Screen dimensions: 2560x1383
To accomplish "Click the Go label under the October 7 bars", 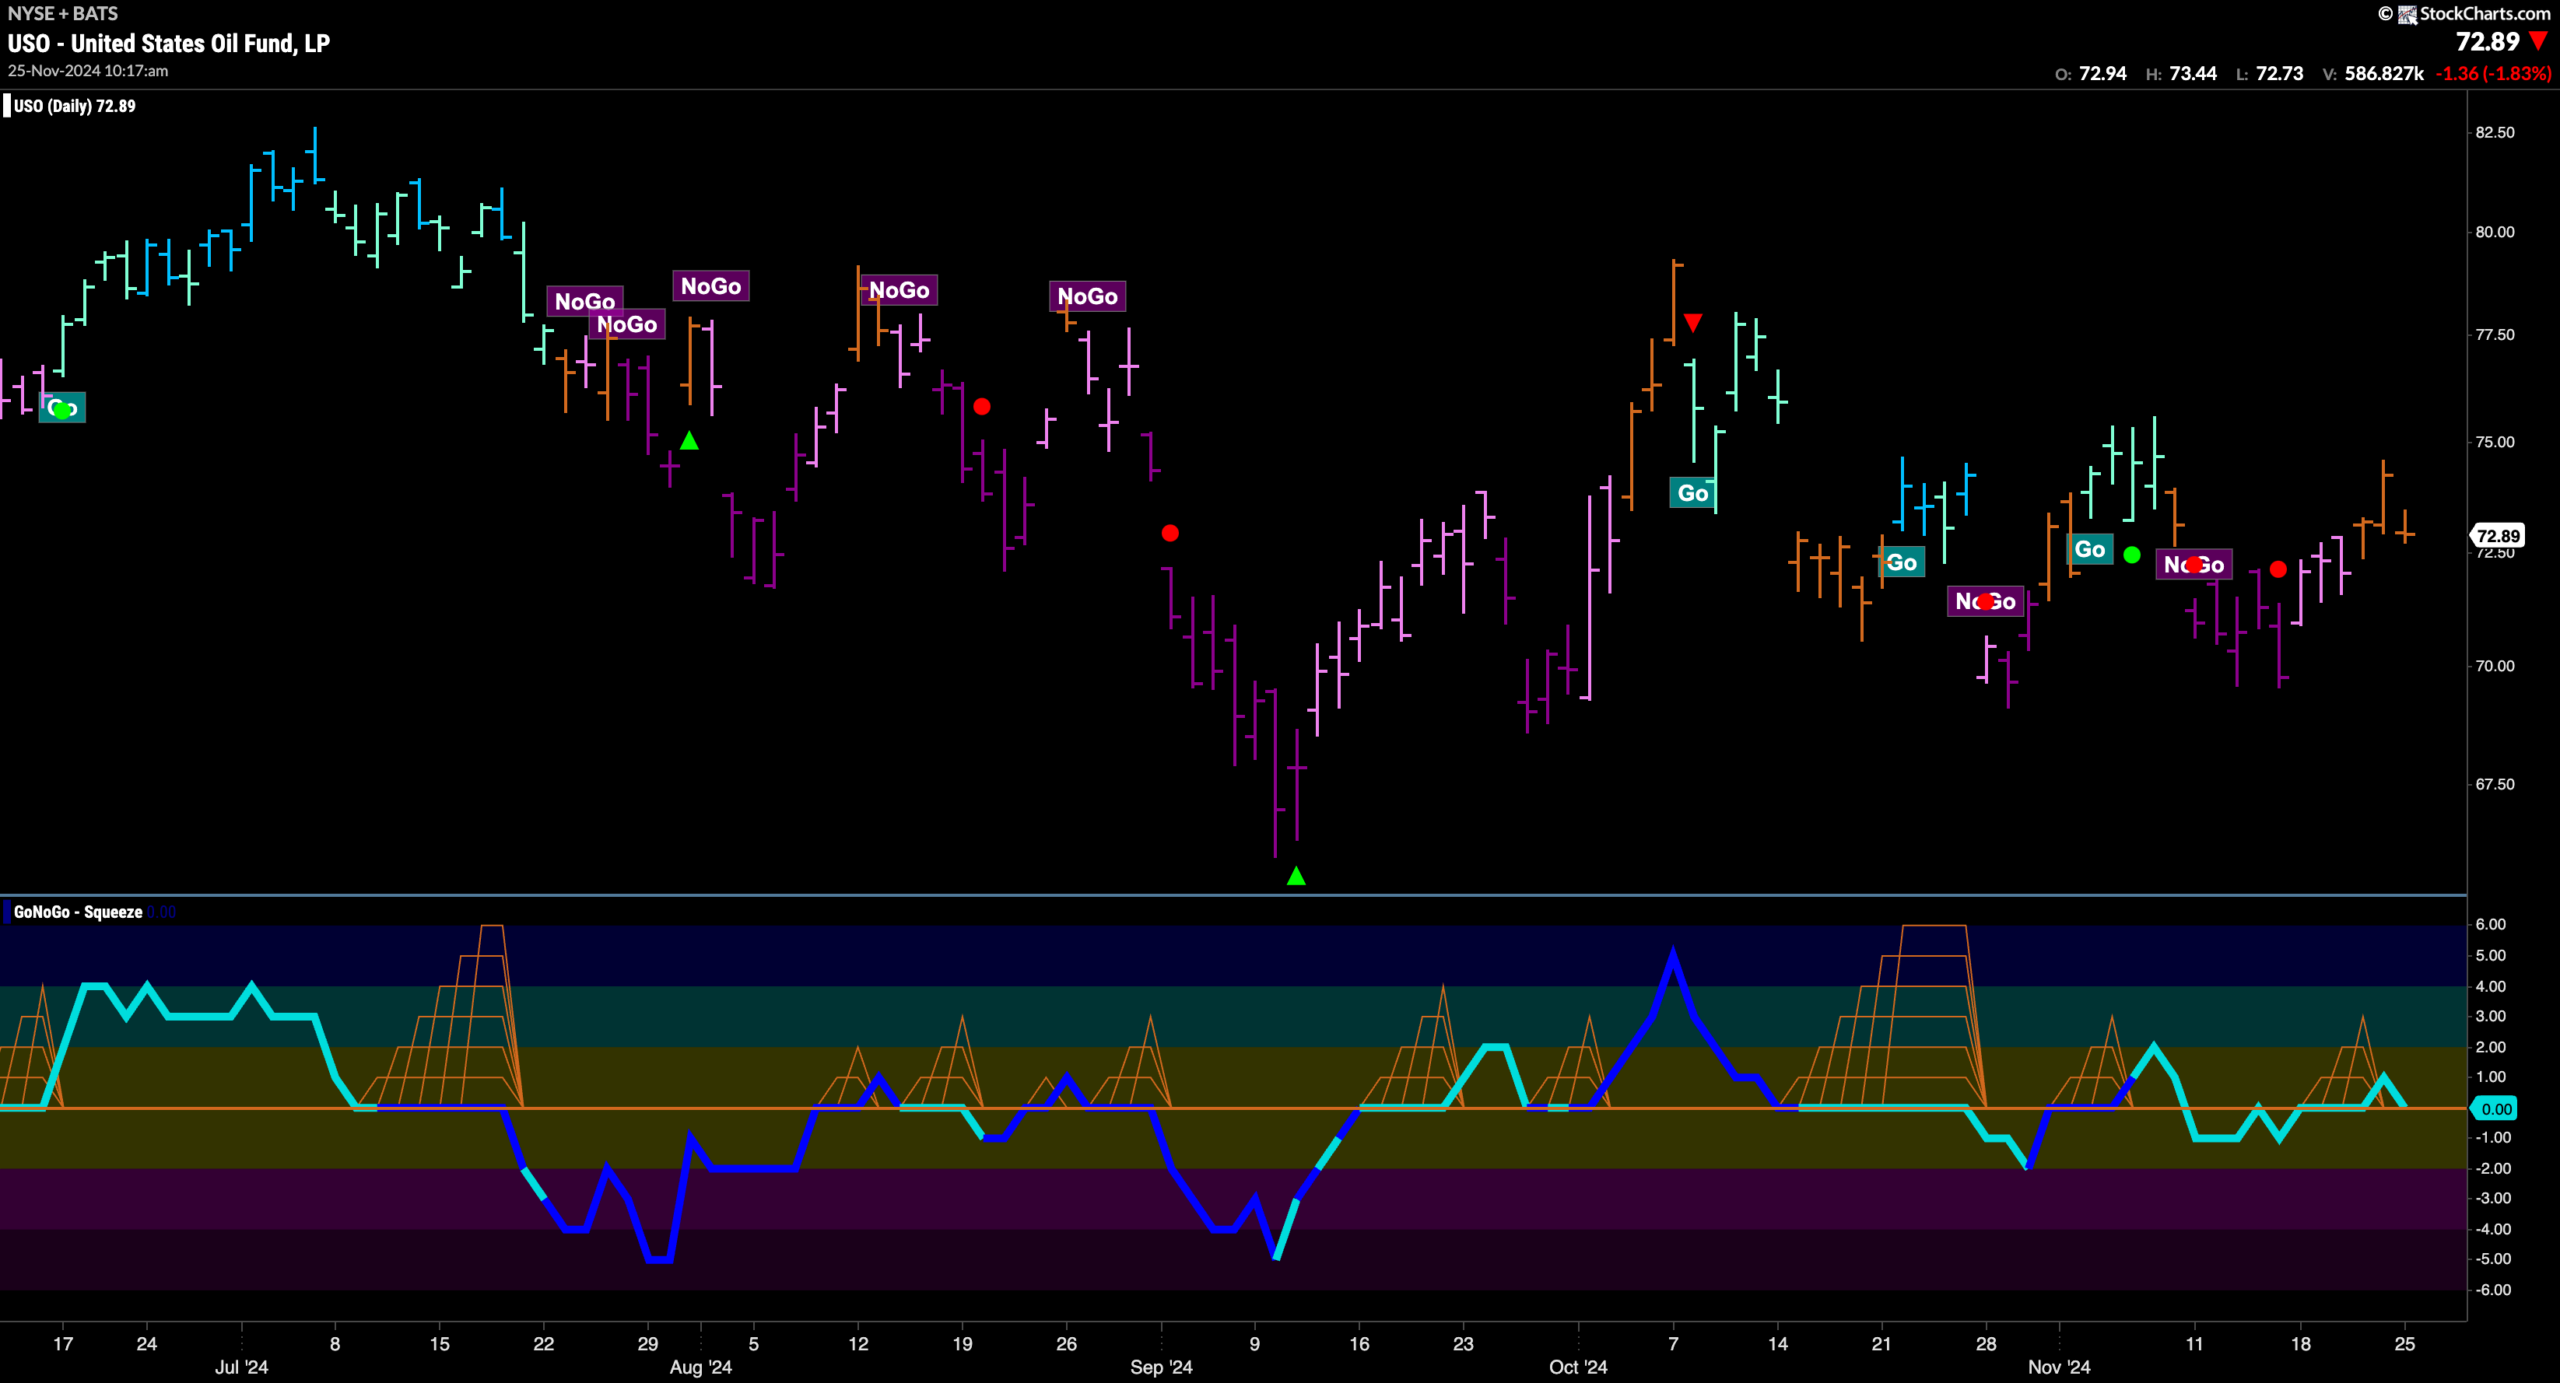I will [1692, 492].
